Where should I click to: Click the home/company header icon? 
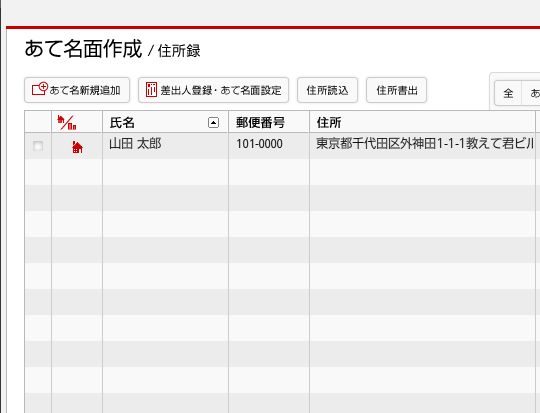coord(67,122)
